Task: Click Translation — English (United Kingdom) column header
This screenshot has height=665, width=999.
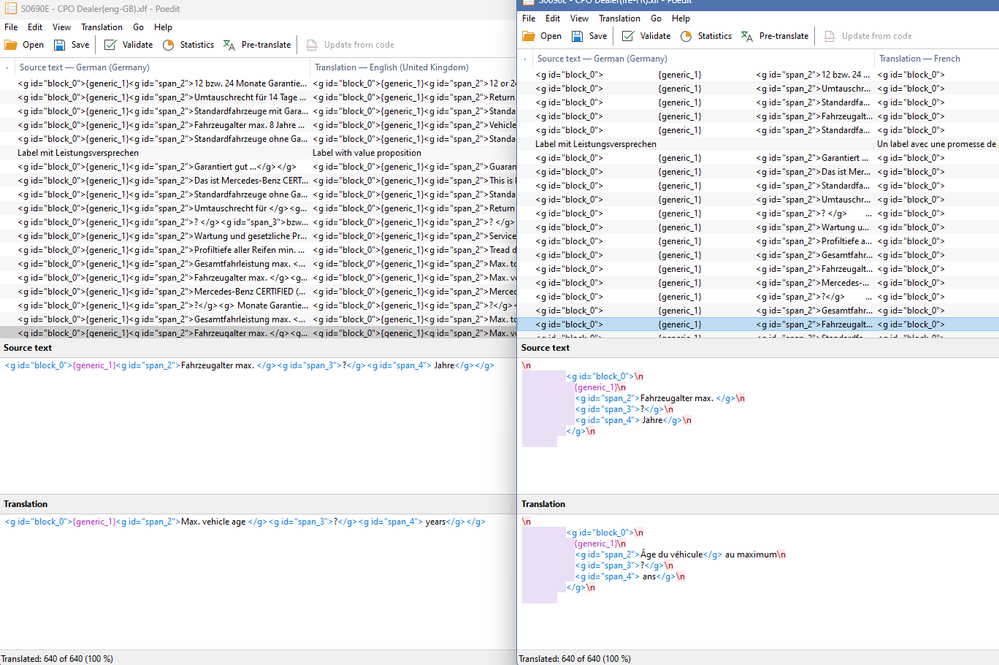Action: click(x=391, y=67)
